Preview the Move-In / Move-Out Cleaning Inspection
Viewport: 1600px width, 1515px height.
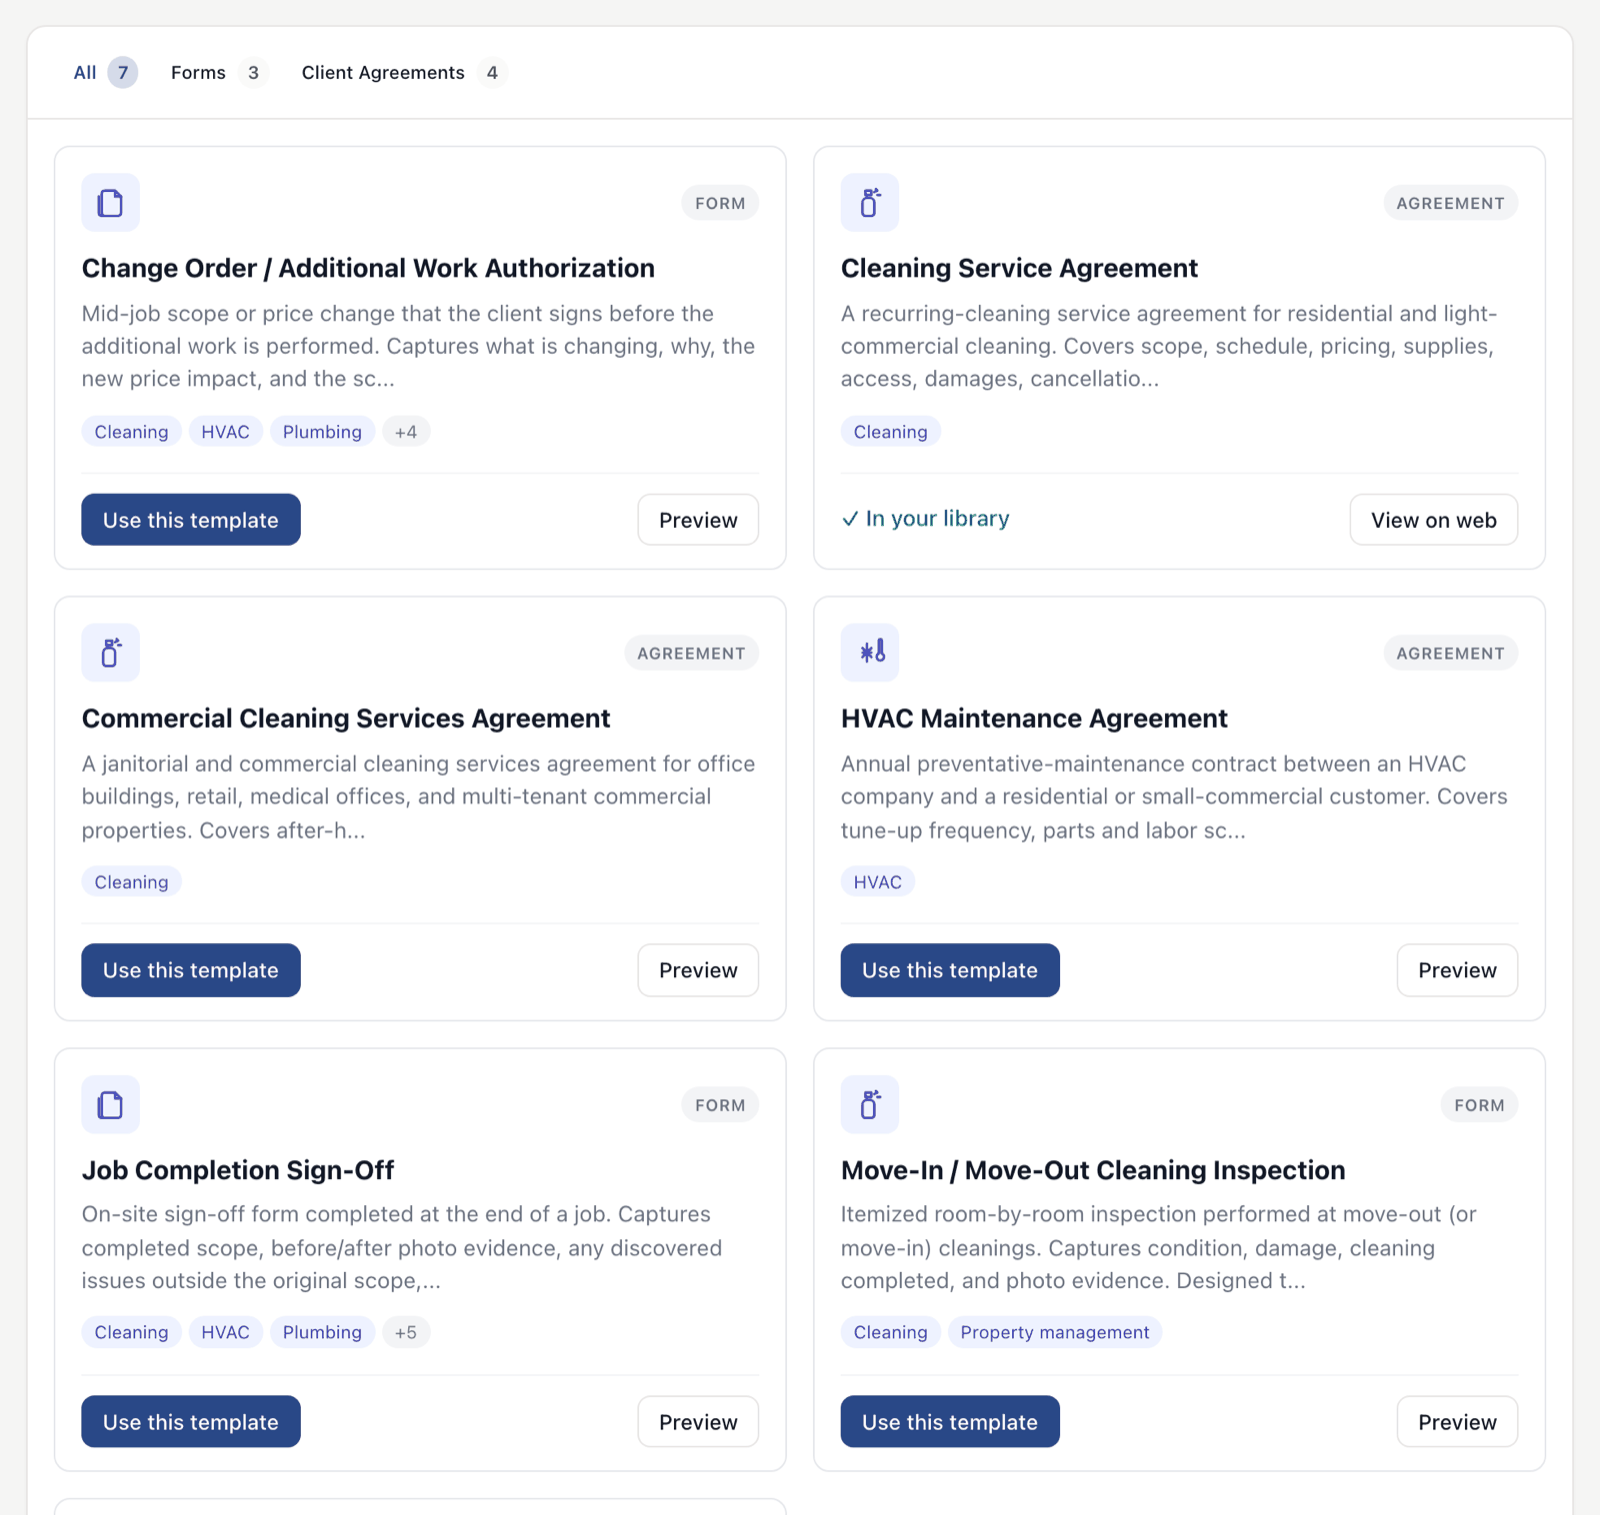pos(1457,1422)
